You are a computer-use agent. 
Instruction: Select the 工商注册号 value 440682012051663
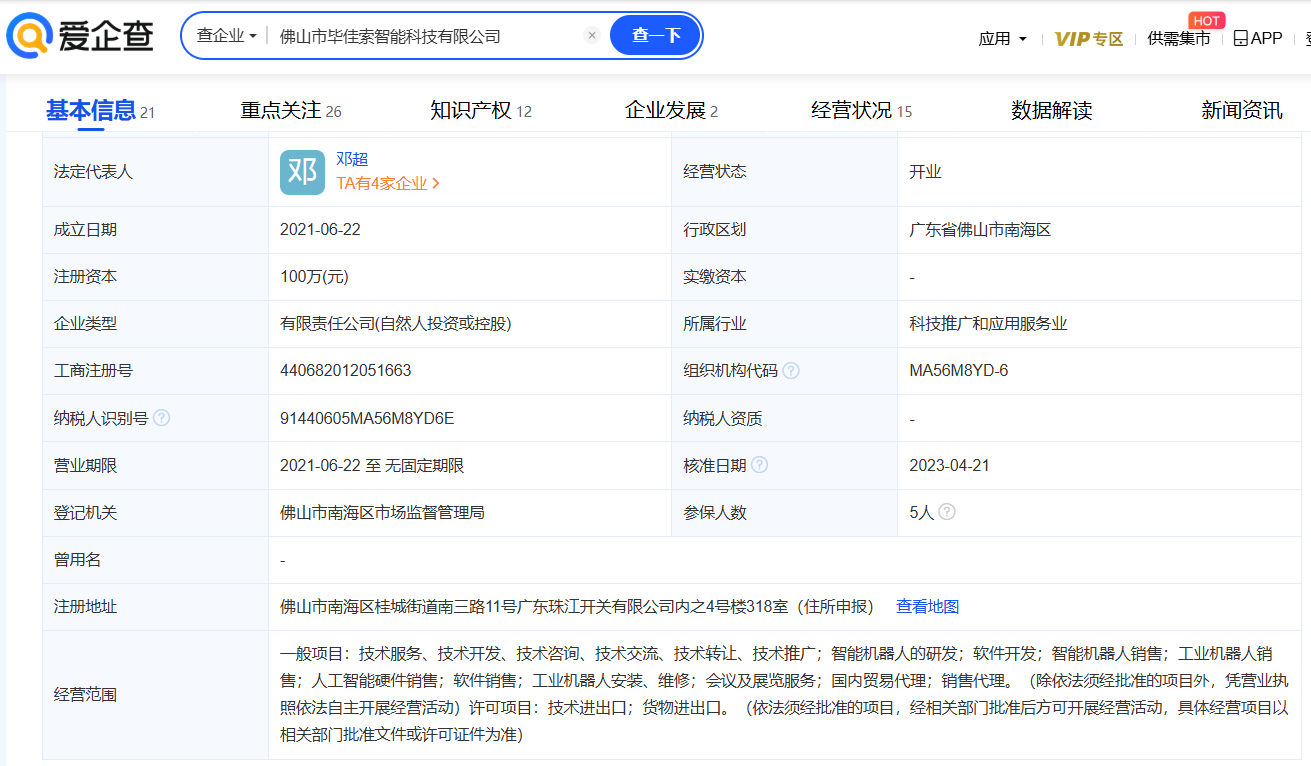pyautogui.click(x=346, y=371)
